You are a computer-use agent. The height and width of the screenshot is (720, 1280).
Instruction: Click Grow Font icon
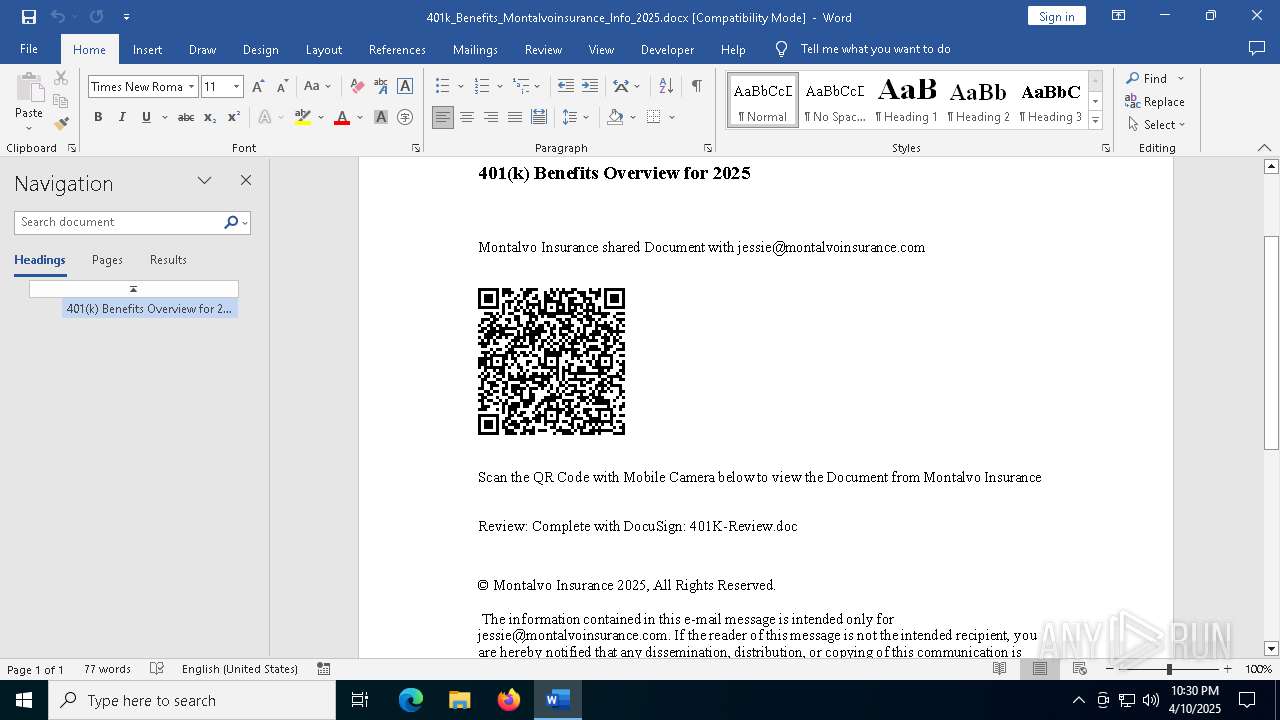point(258,87)
